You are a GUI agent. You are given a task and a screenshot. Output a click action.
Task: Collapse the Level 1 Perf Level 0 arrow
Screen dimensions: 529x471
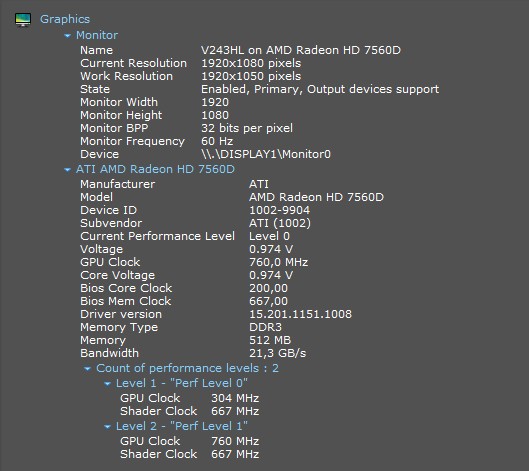[107, 384]
